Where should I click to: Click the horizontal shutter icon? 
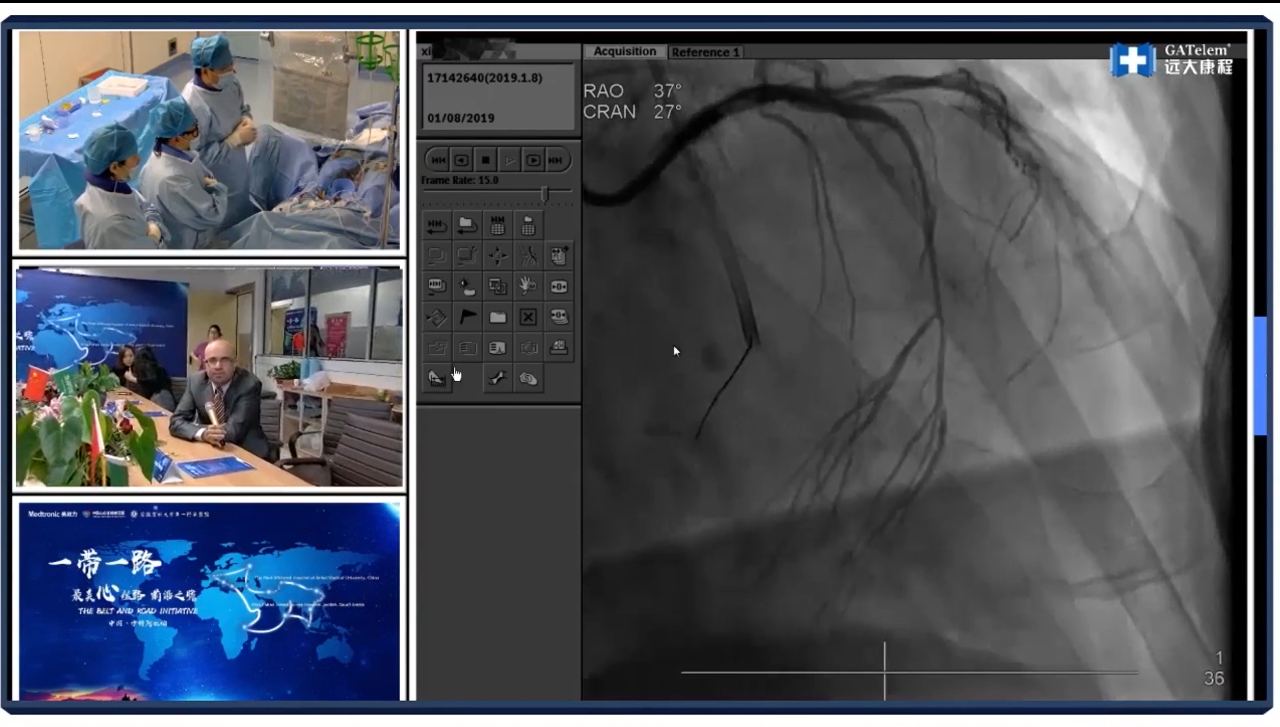click(558, 286)
